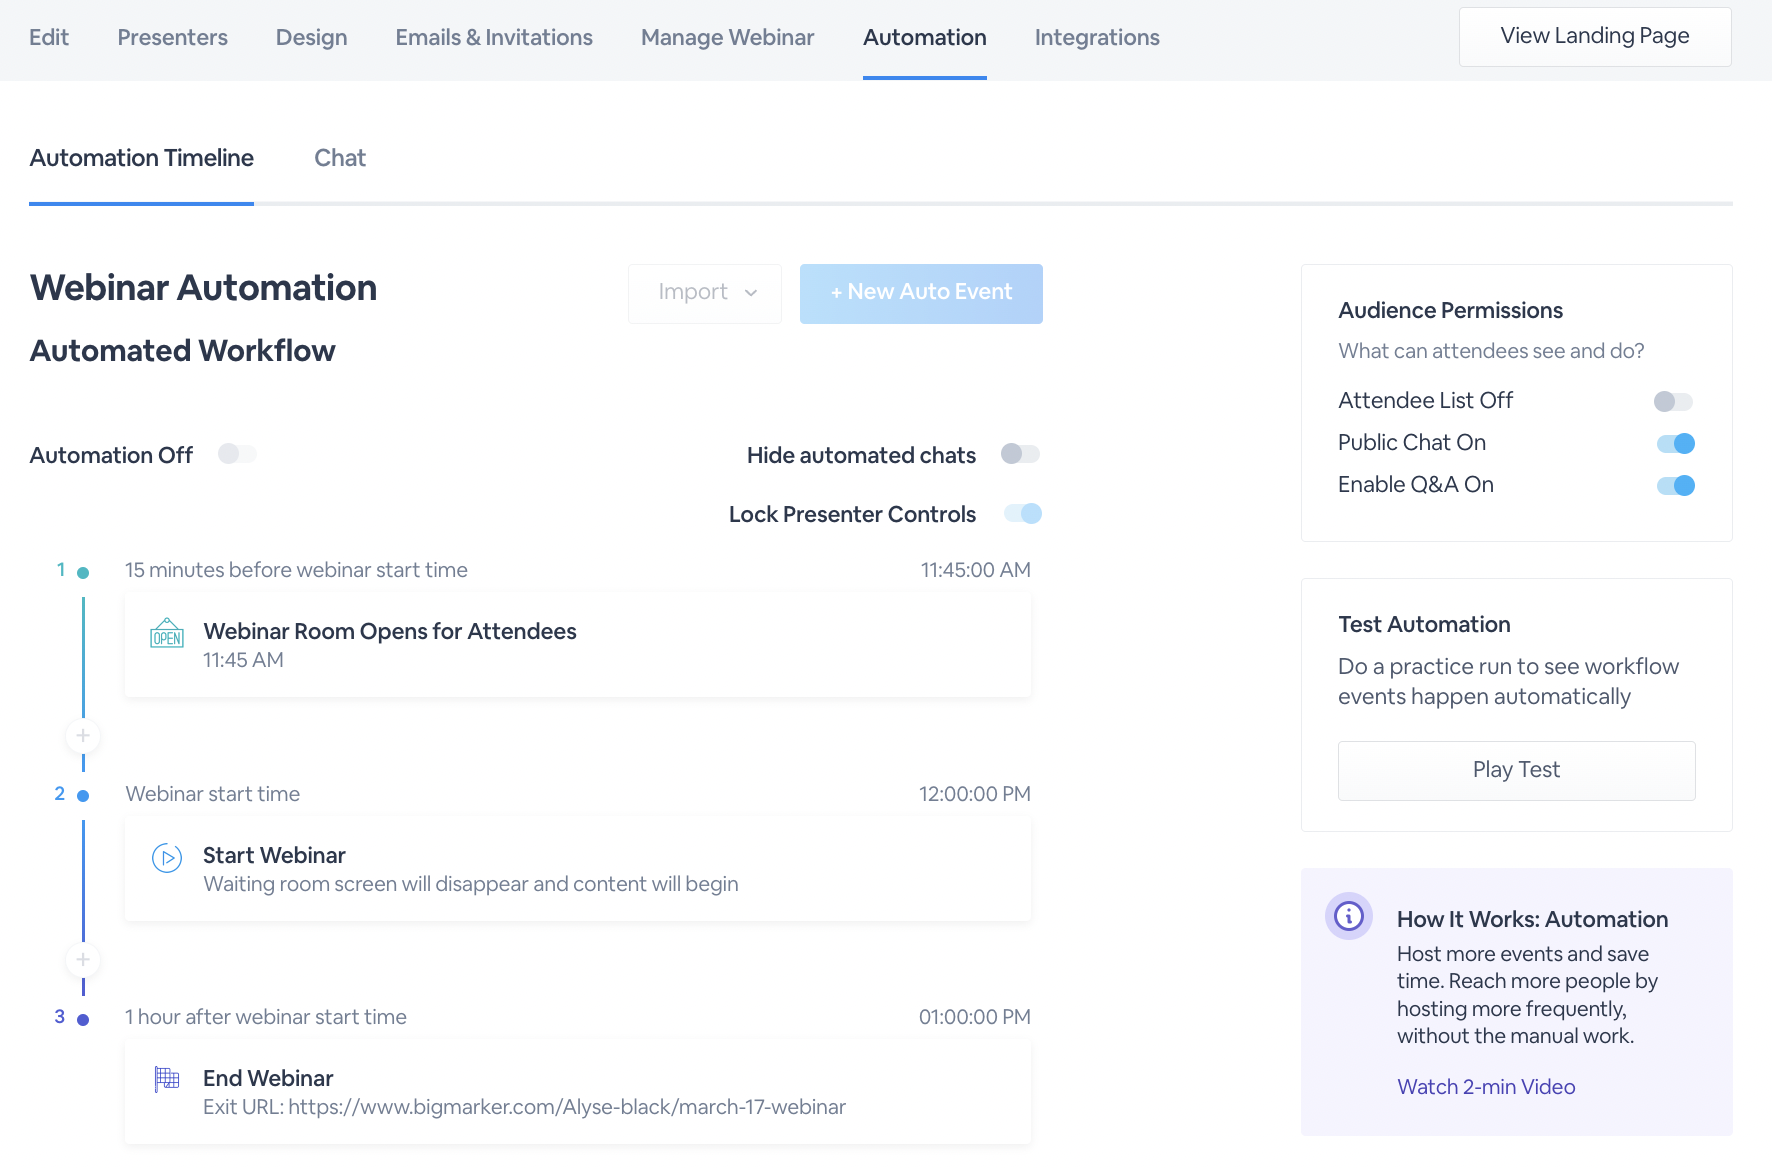
Task: Open the Import dropdown
Action: (x=704, y=293)
